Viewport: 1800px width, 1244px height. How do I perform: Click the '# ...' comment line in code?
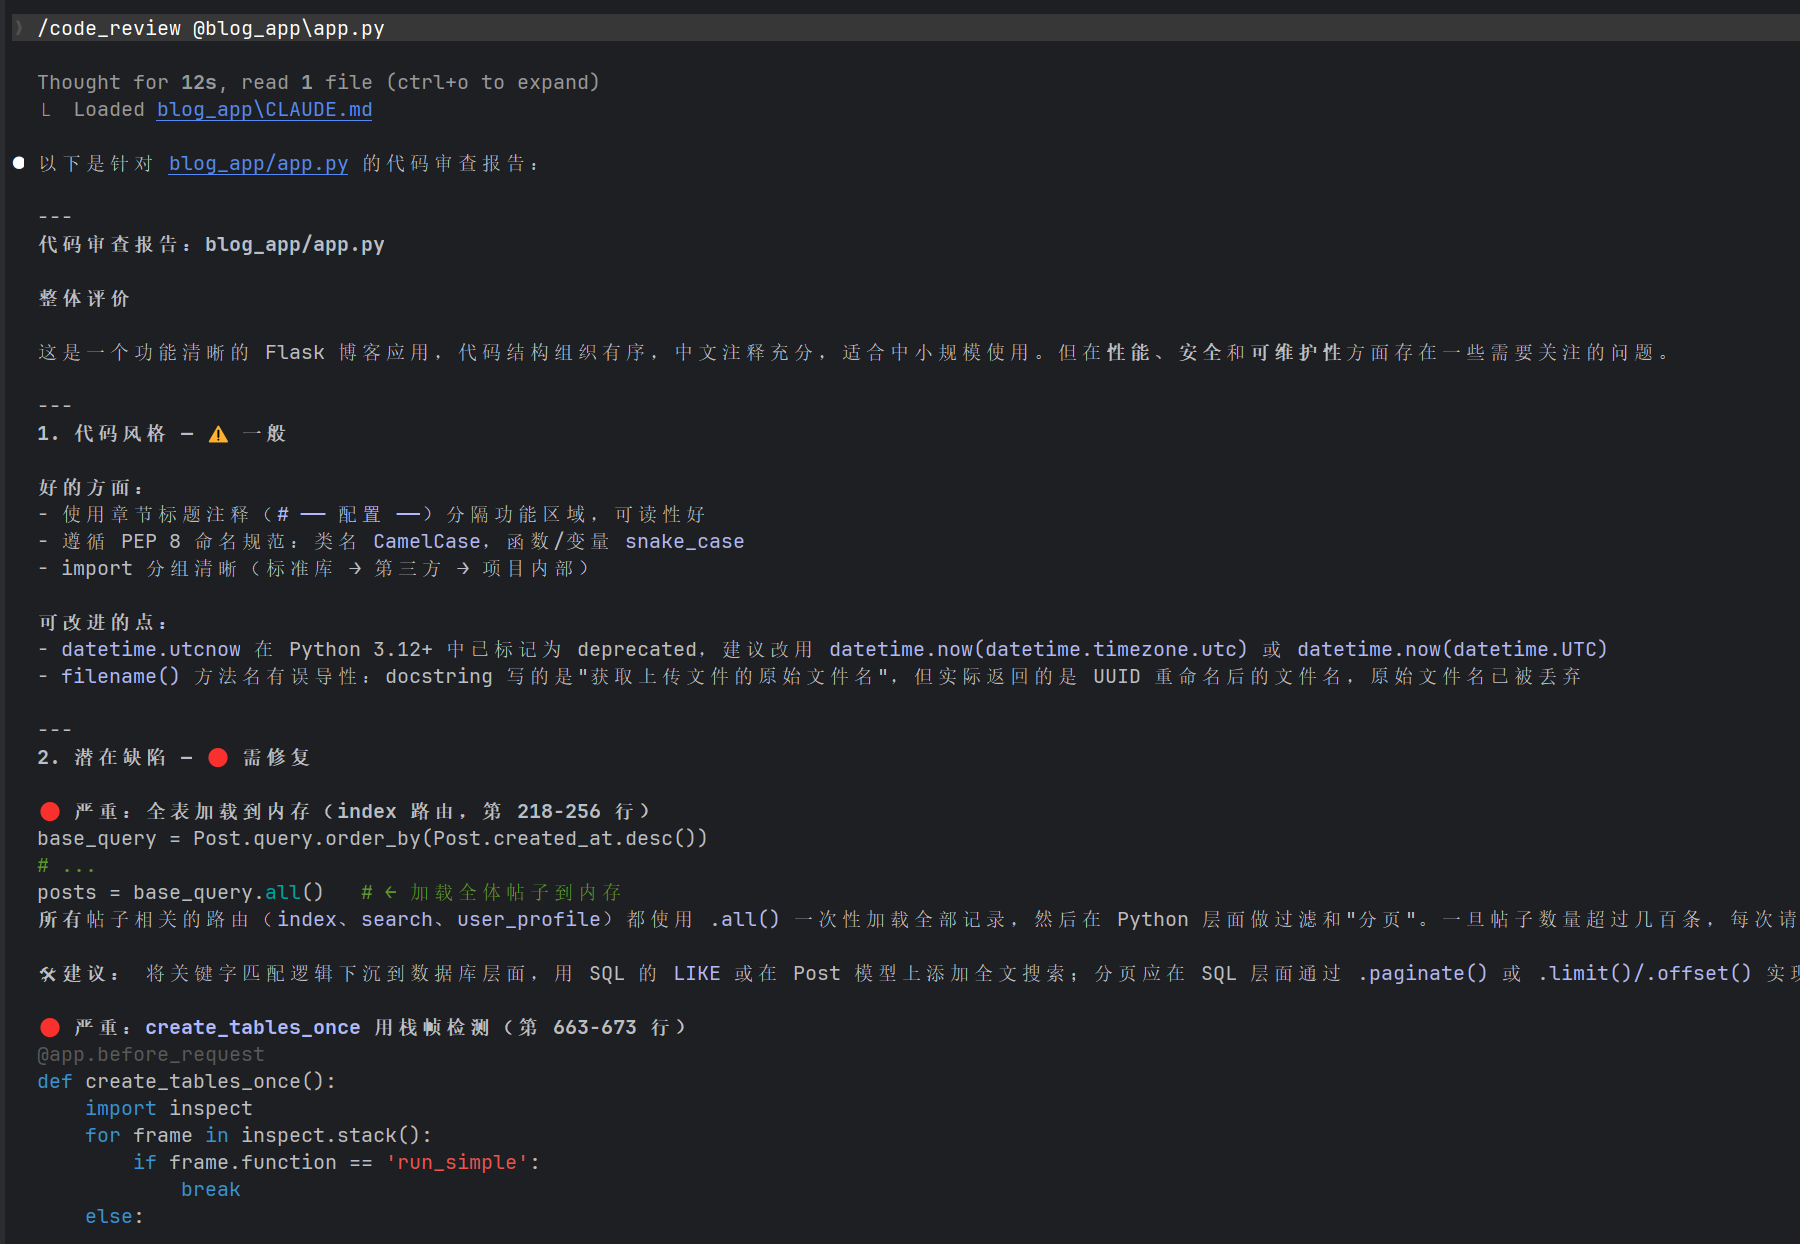coord(66,866)
